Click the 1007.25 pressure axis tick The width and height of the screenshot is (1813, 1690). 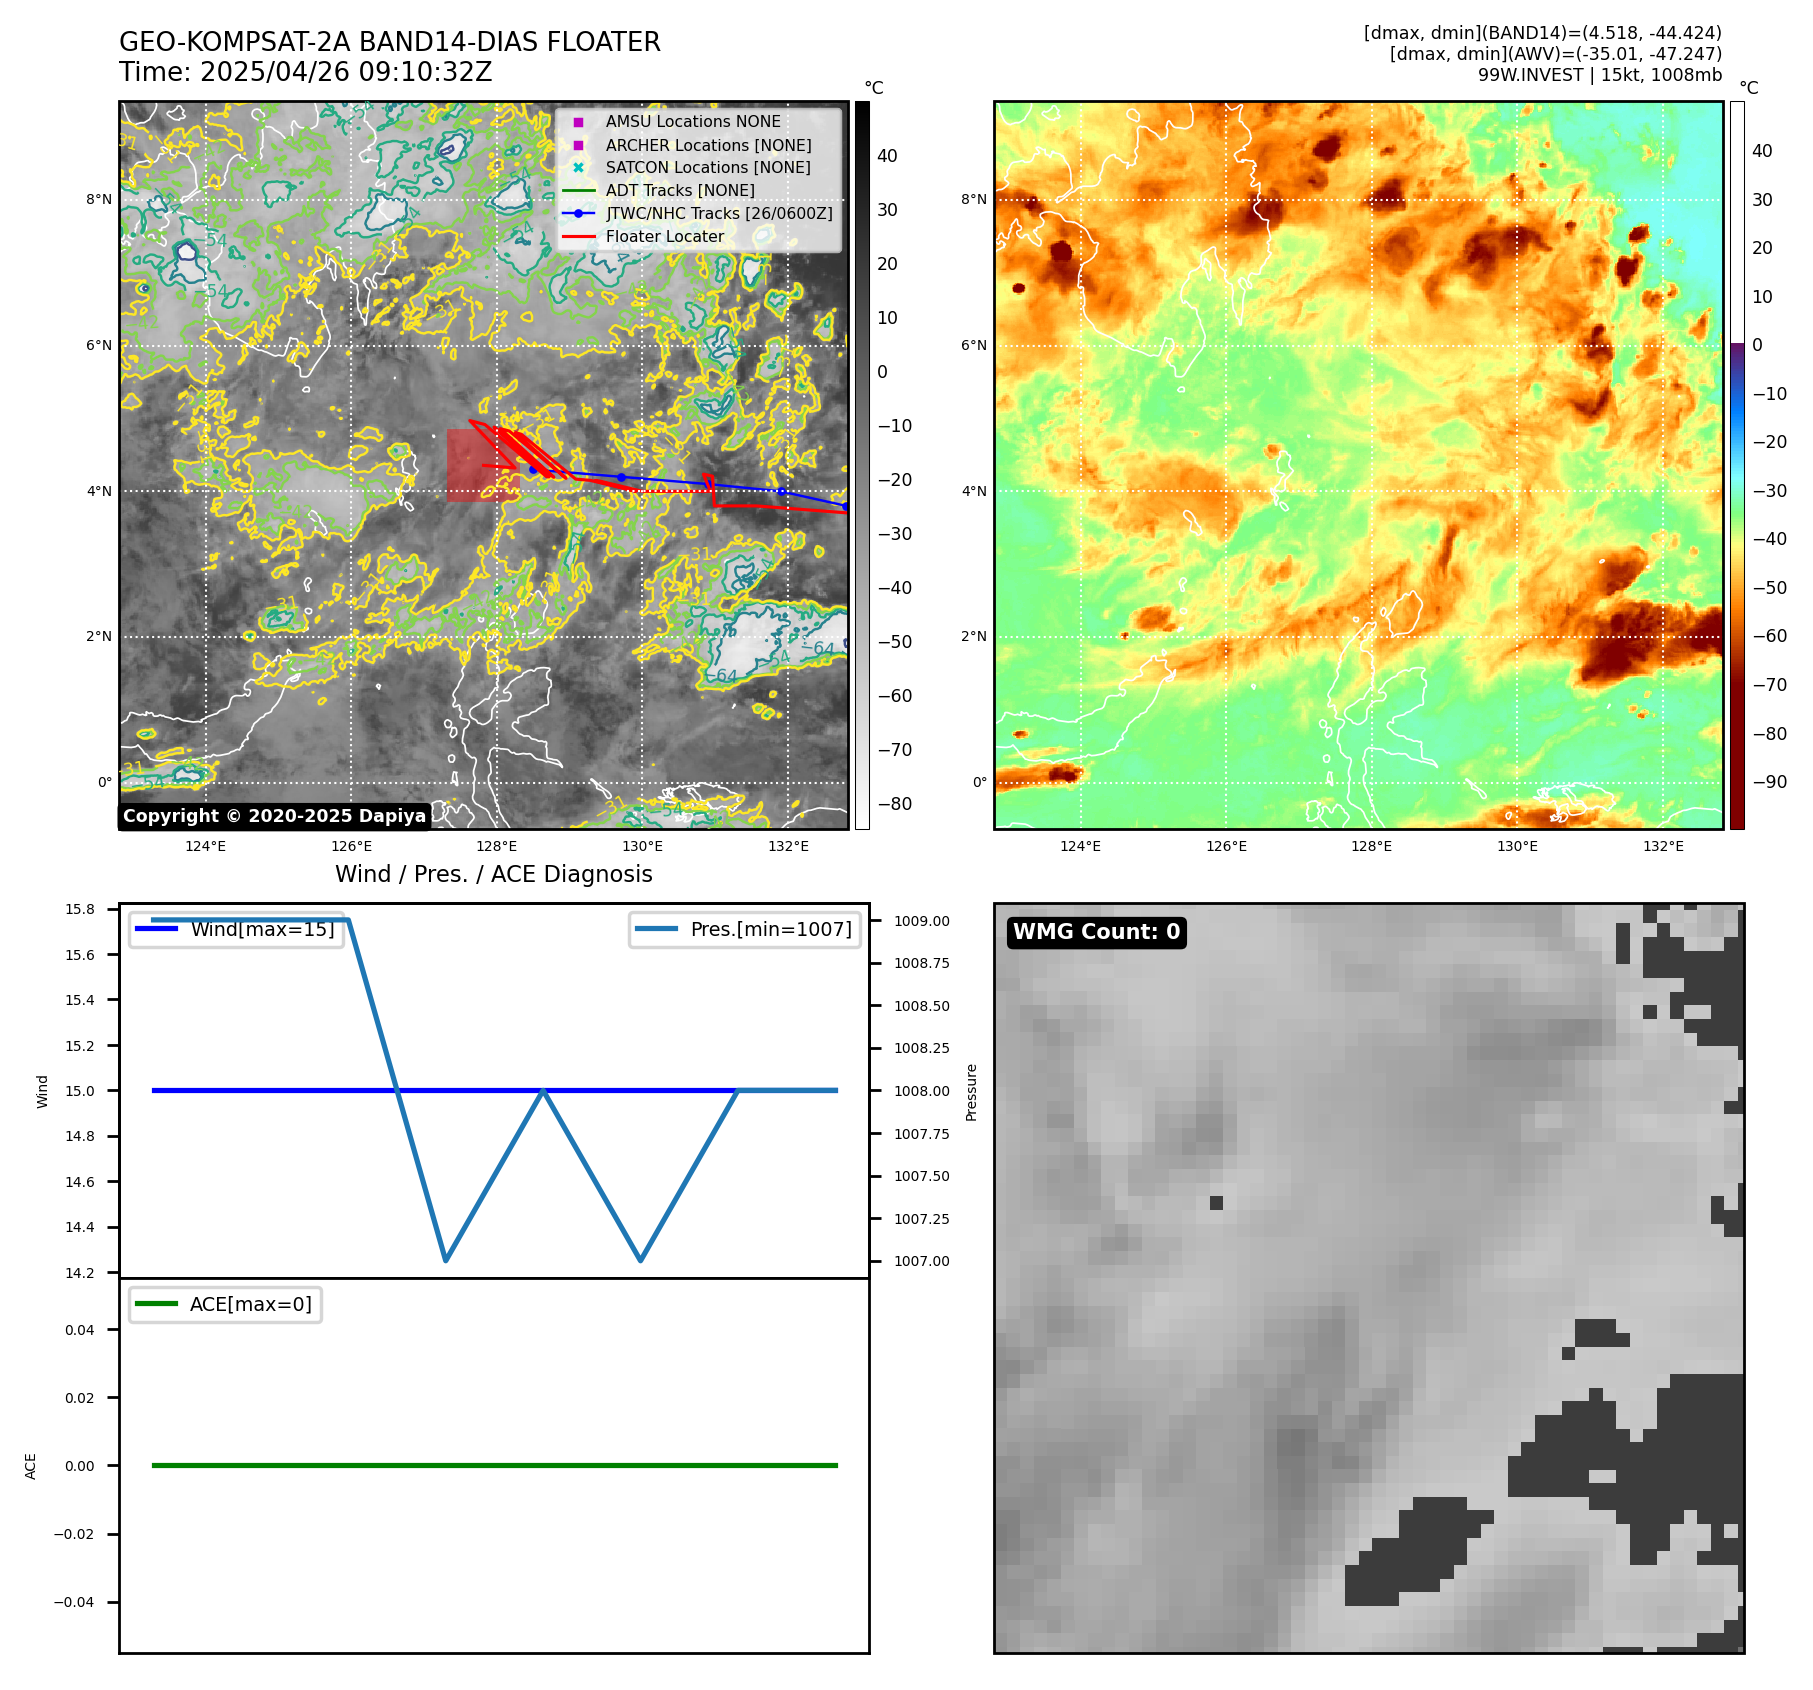click(x=922, y=1219)
